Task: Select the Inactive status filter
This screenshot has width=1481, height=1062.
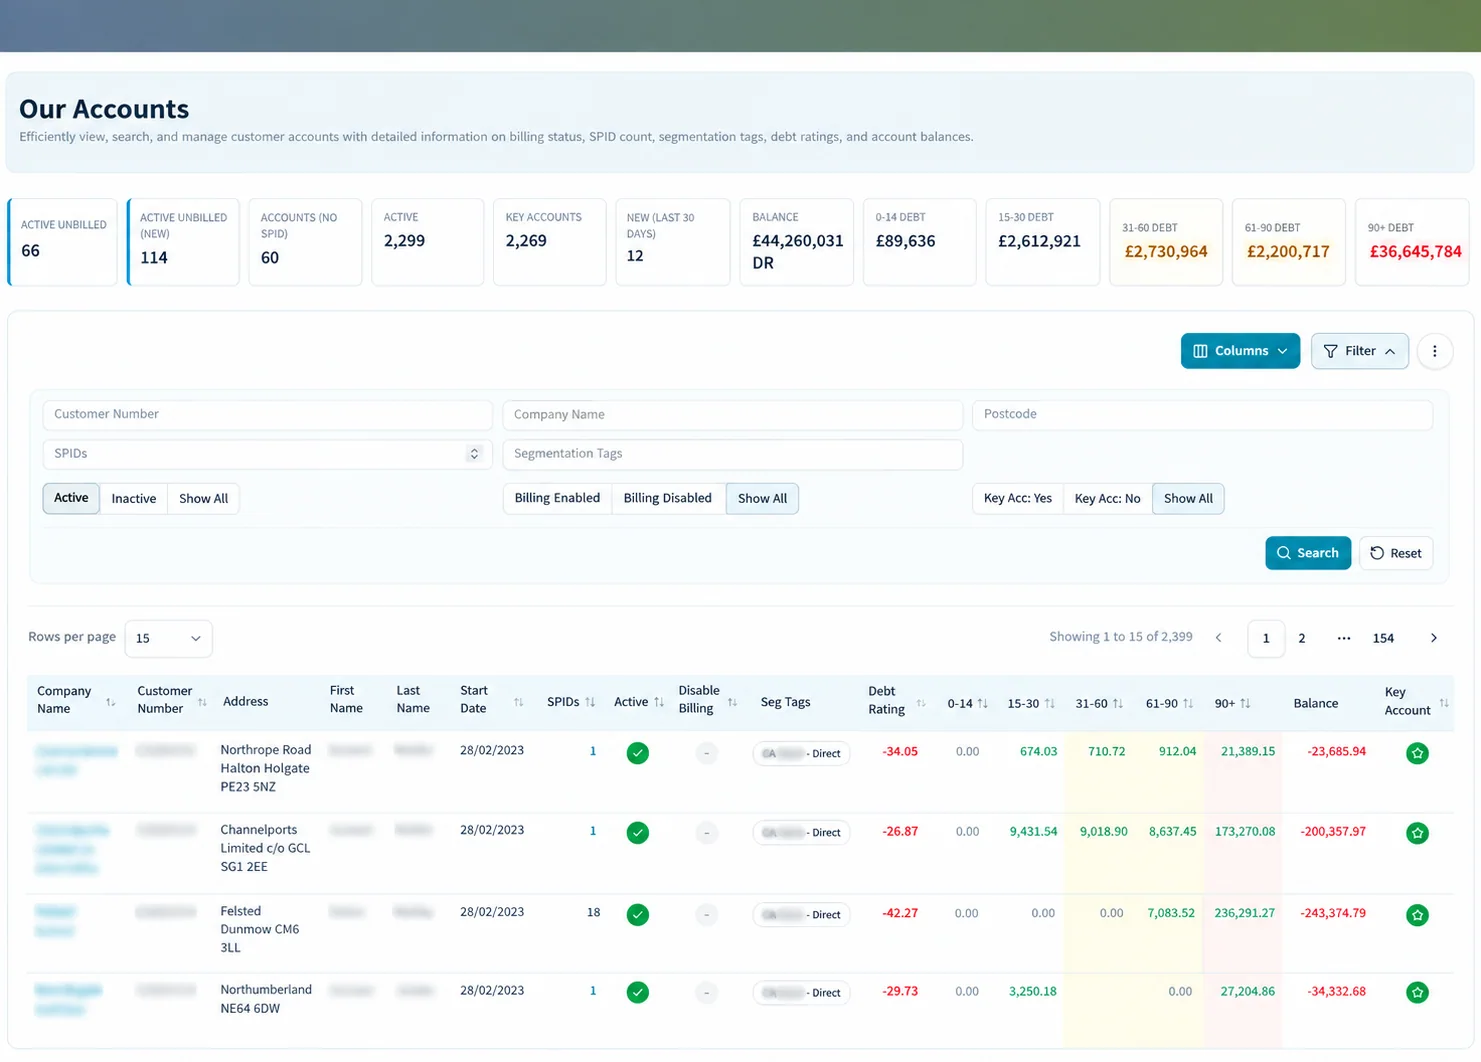Action: click(134, 498)
